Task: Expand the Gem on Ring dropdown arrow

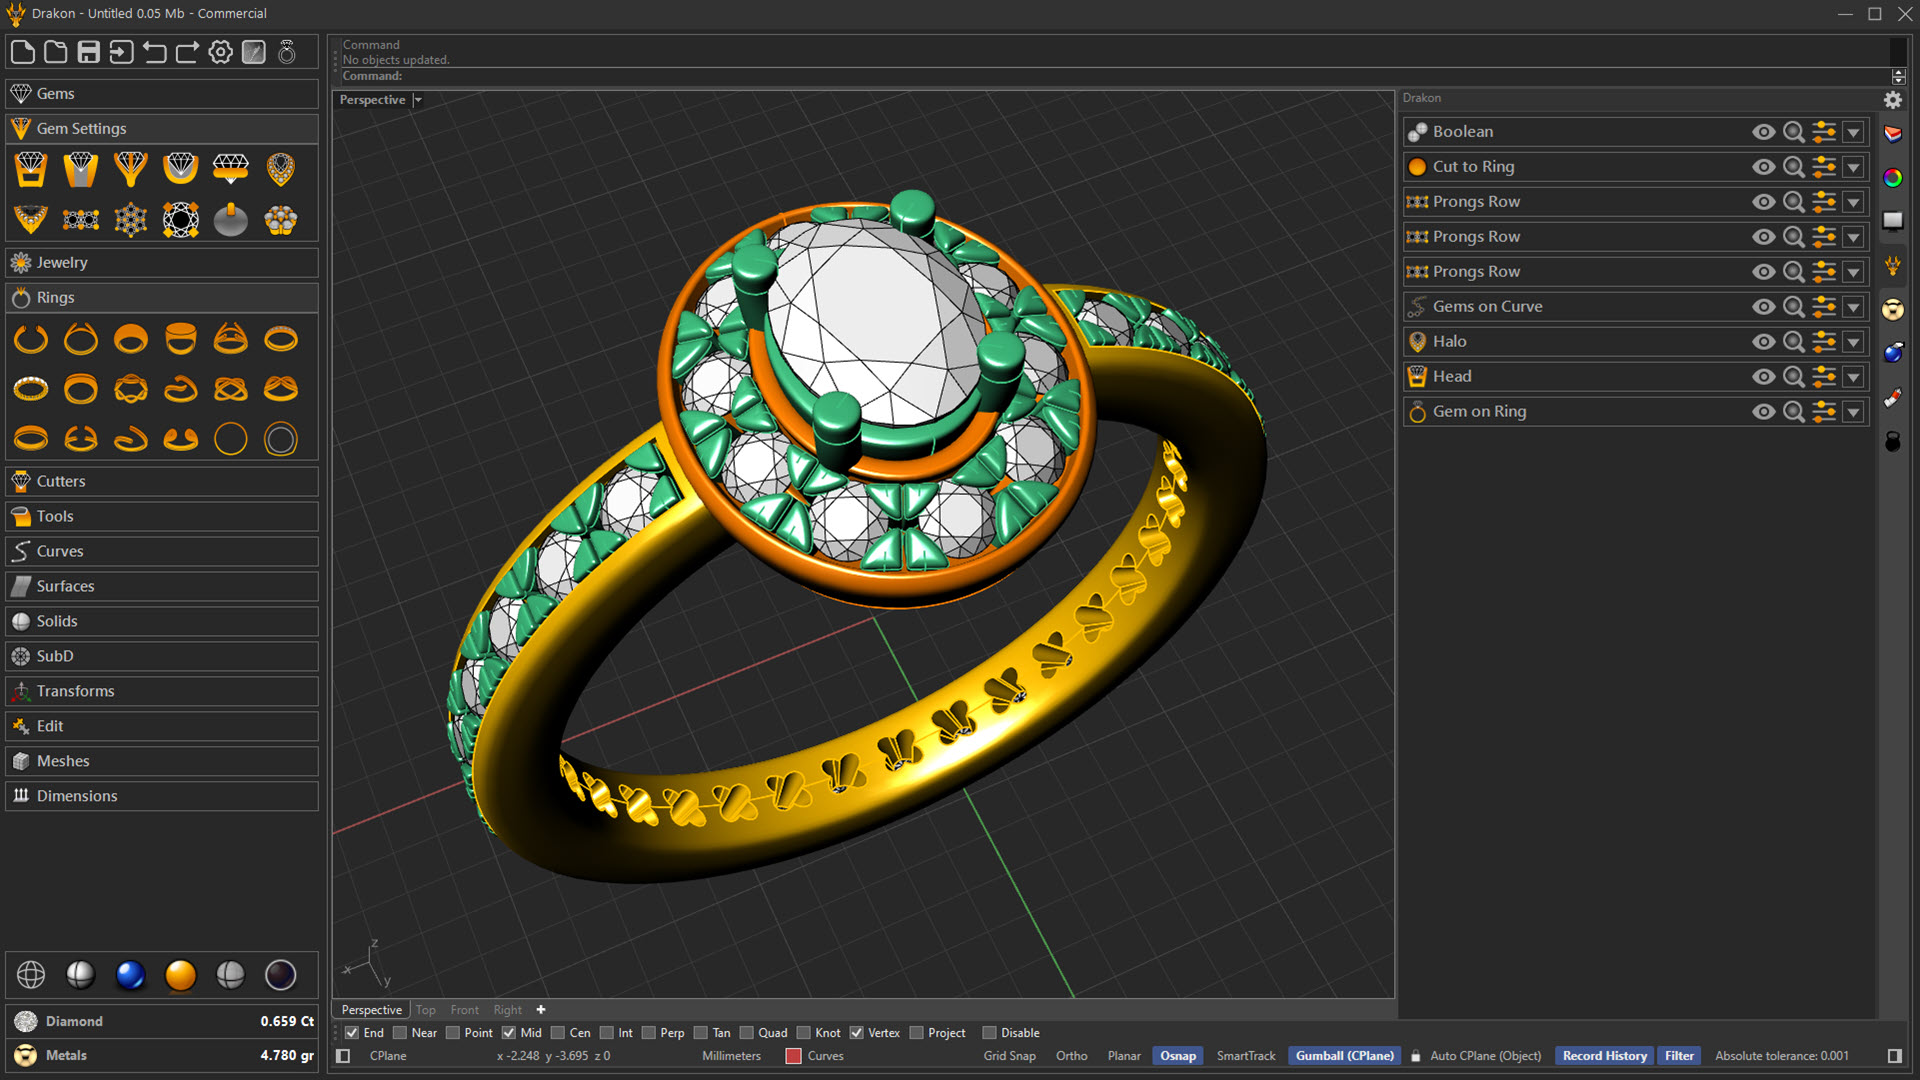Action: point(1854,412)
